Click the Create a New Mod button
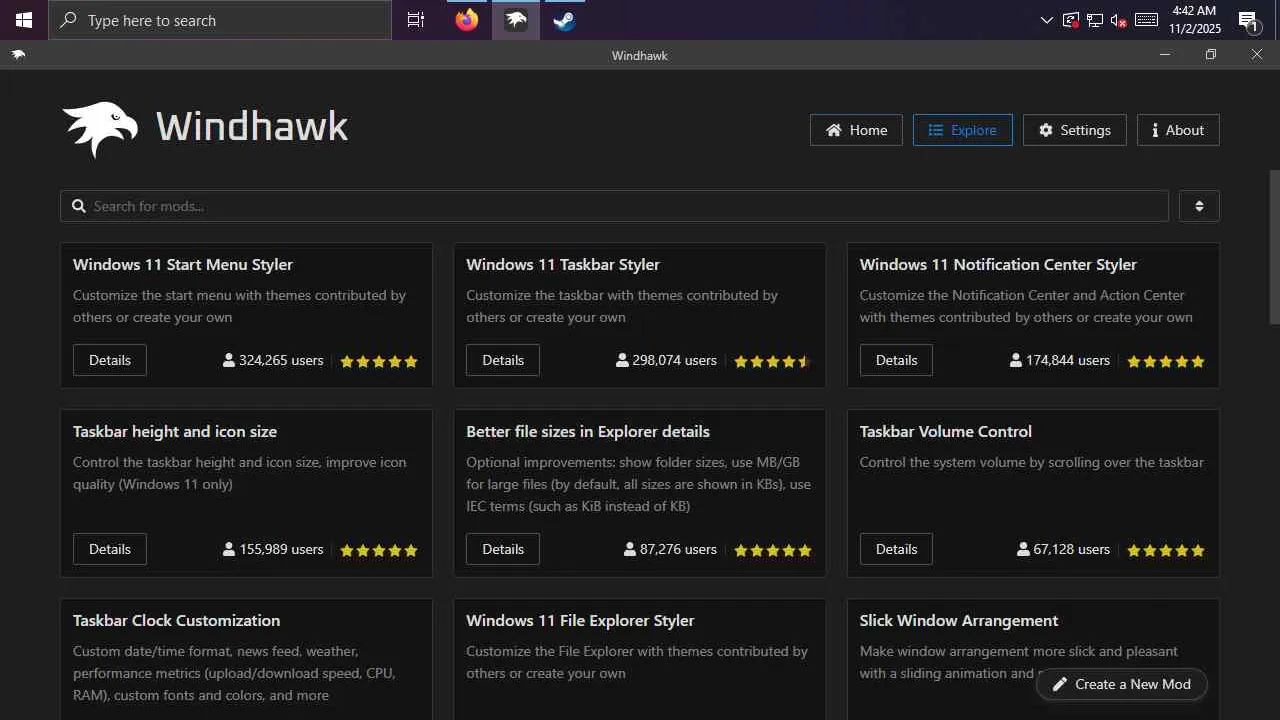The width and height of the screenshot is (1280, 720). 1122,684
